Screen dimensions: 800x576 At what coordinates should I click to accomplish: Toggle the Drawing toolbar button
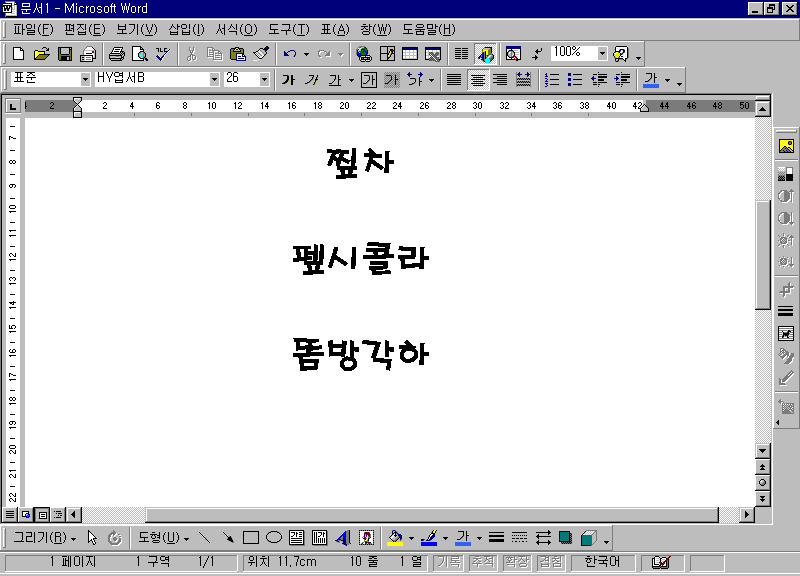point(485,54)
